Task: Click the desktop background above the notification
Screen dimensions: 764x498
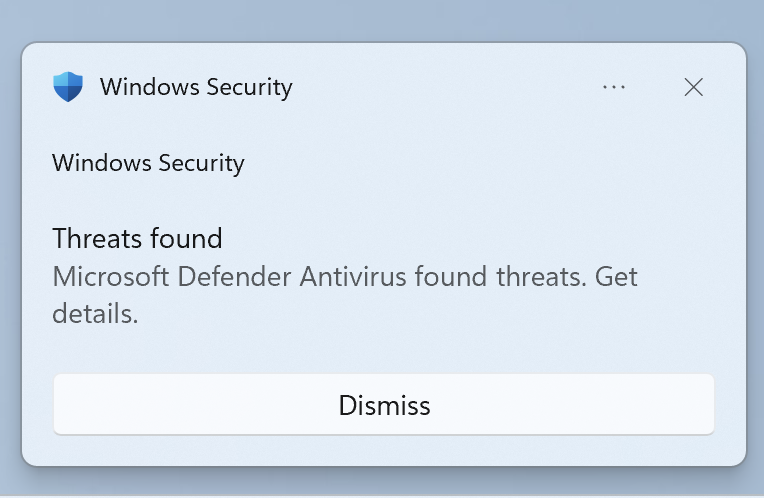Action: point(382,19)
